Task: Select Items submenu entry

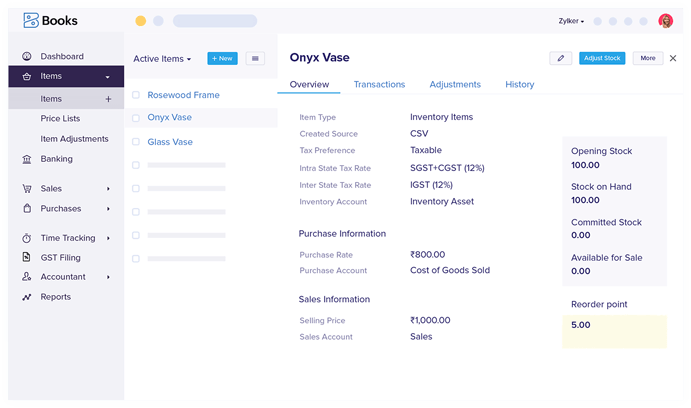Action: coord(66,99)
